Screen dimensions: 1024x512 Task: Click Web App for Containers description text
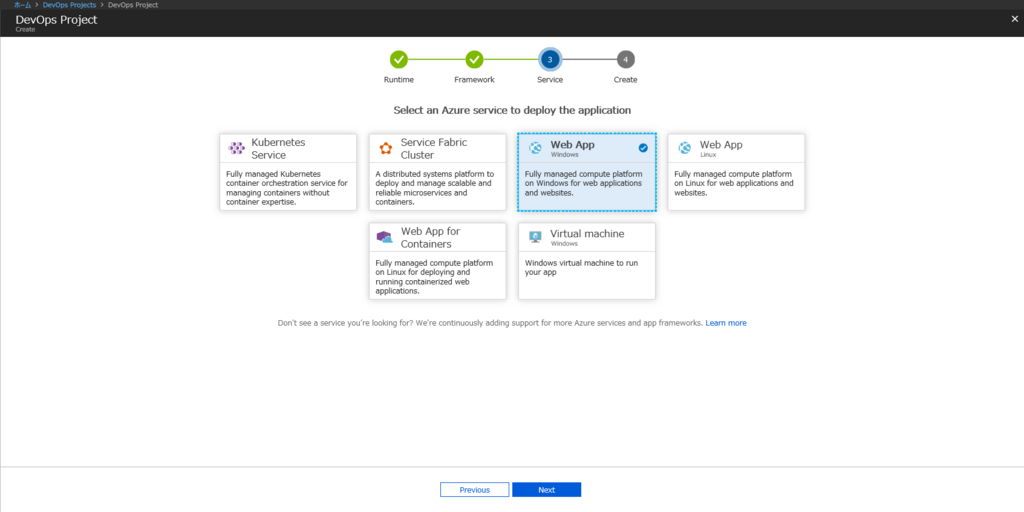[x=432, y=277]
